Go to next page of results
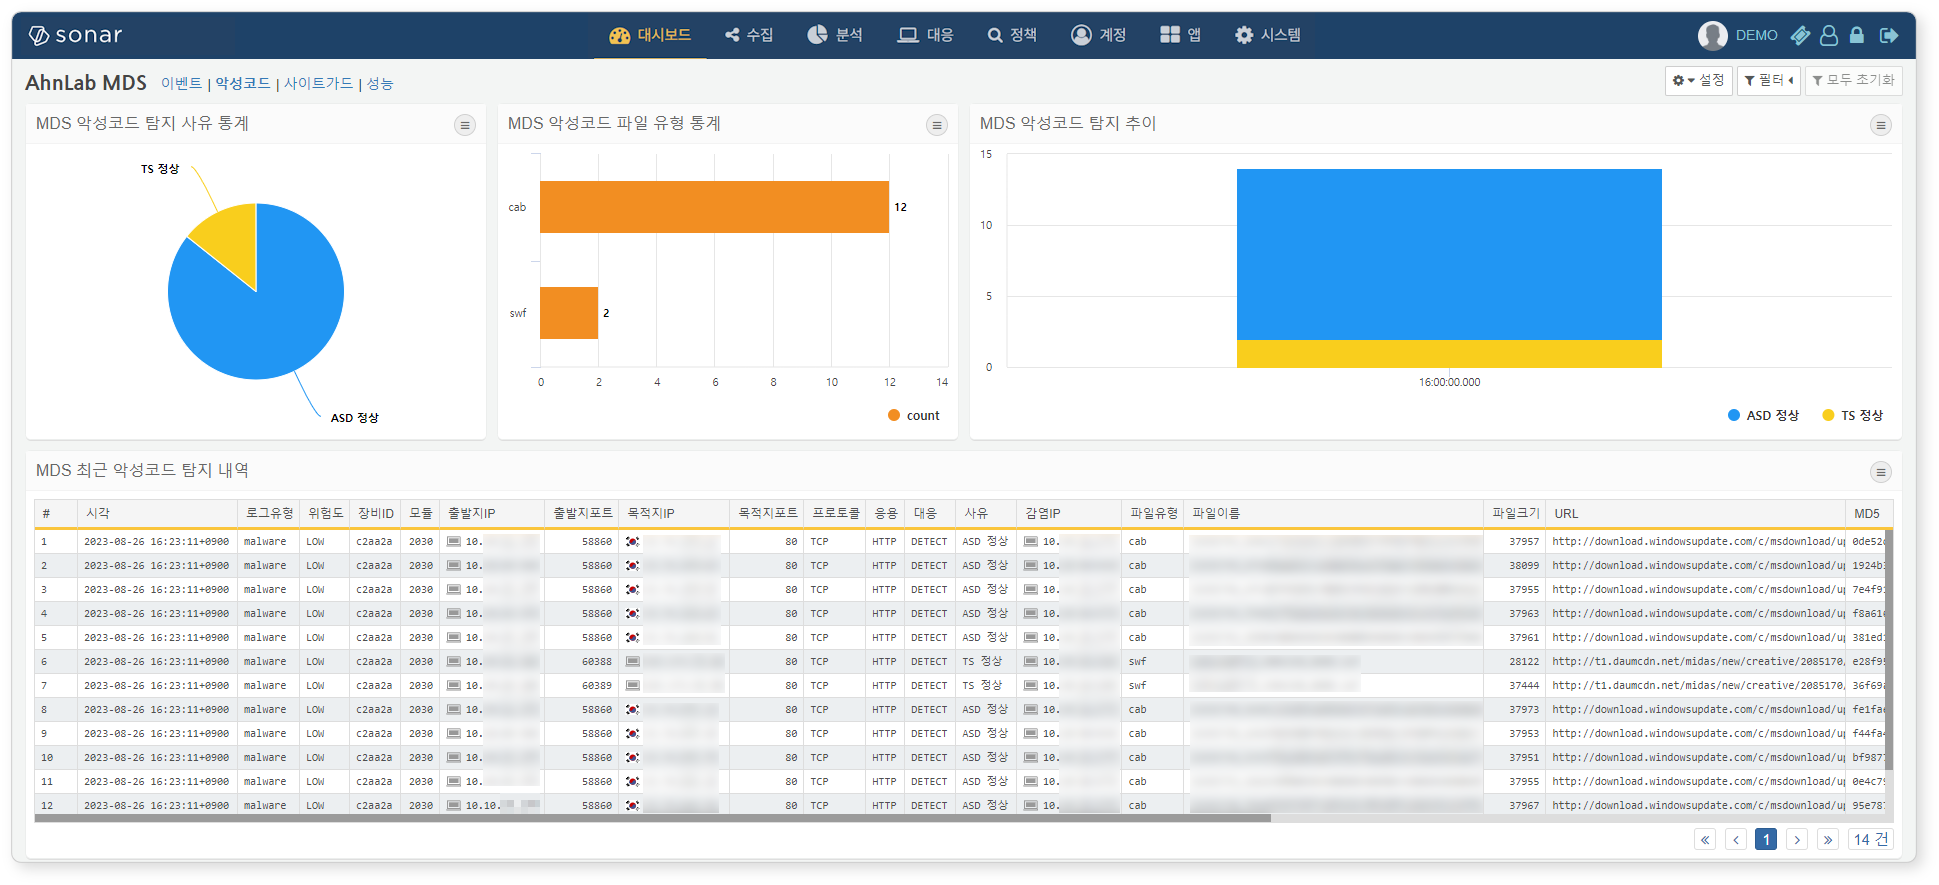Screen dimensions: 1939x885 click(x=1797, y=840)
